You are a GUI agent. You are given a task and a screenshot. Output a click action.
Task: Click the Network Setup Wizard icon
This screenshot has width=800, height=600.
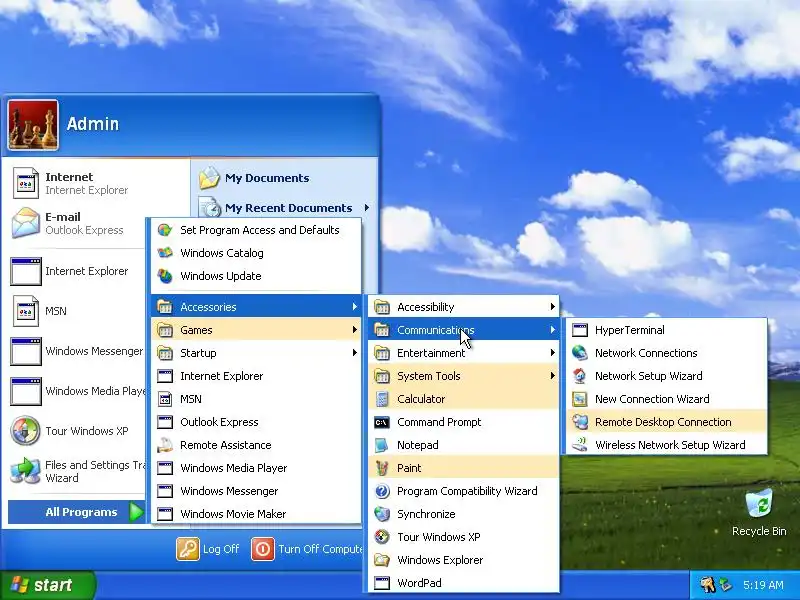[580, 376]
